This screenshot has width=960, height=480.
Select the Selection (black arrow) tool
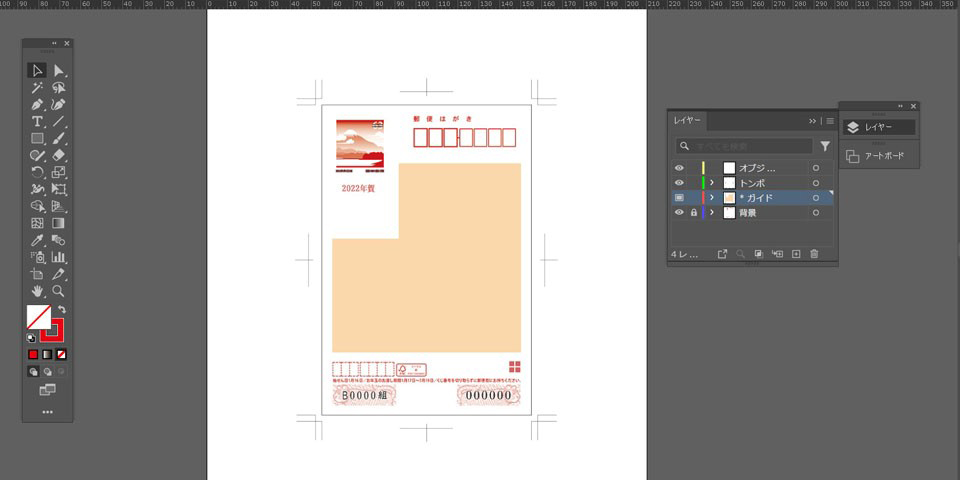(x=37, y=71)
